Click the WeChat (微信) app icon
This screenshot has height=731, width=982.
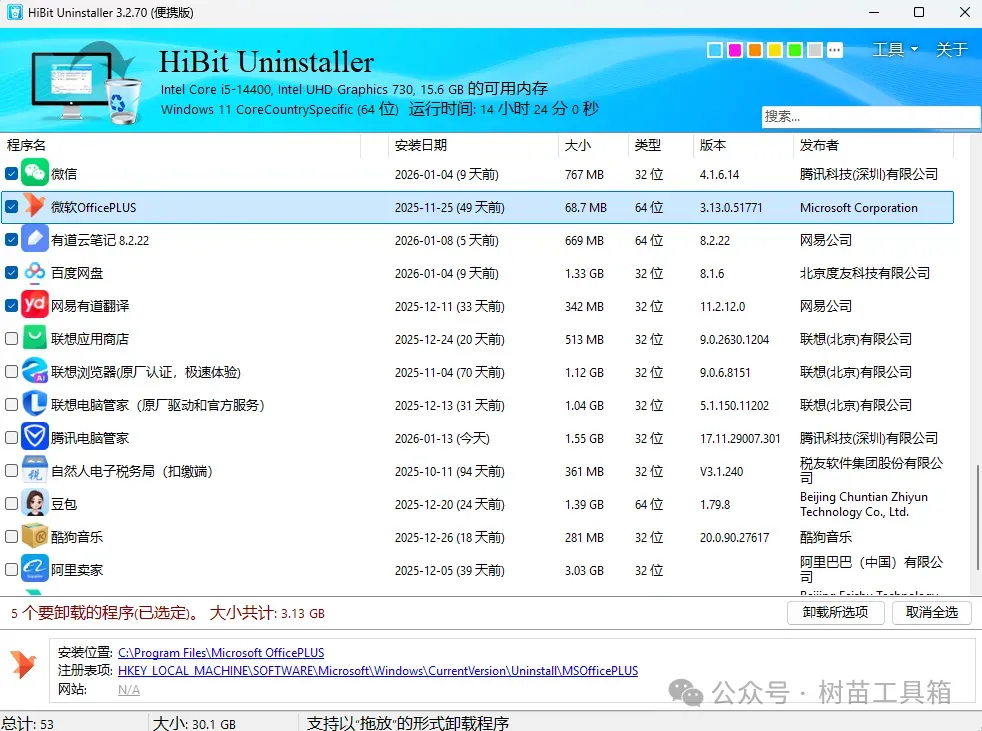point(34,174)
